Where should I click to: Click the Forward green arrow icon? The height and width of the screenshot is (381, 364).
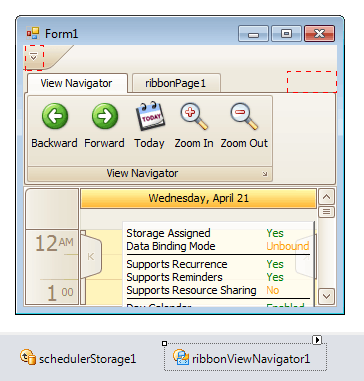coord(105,116)
